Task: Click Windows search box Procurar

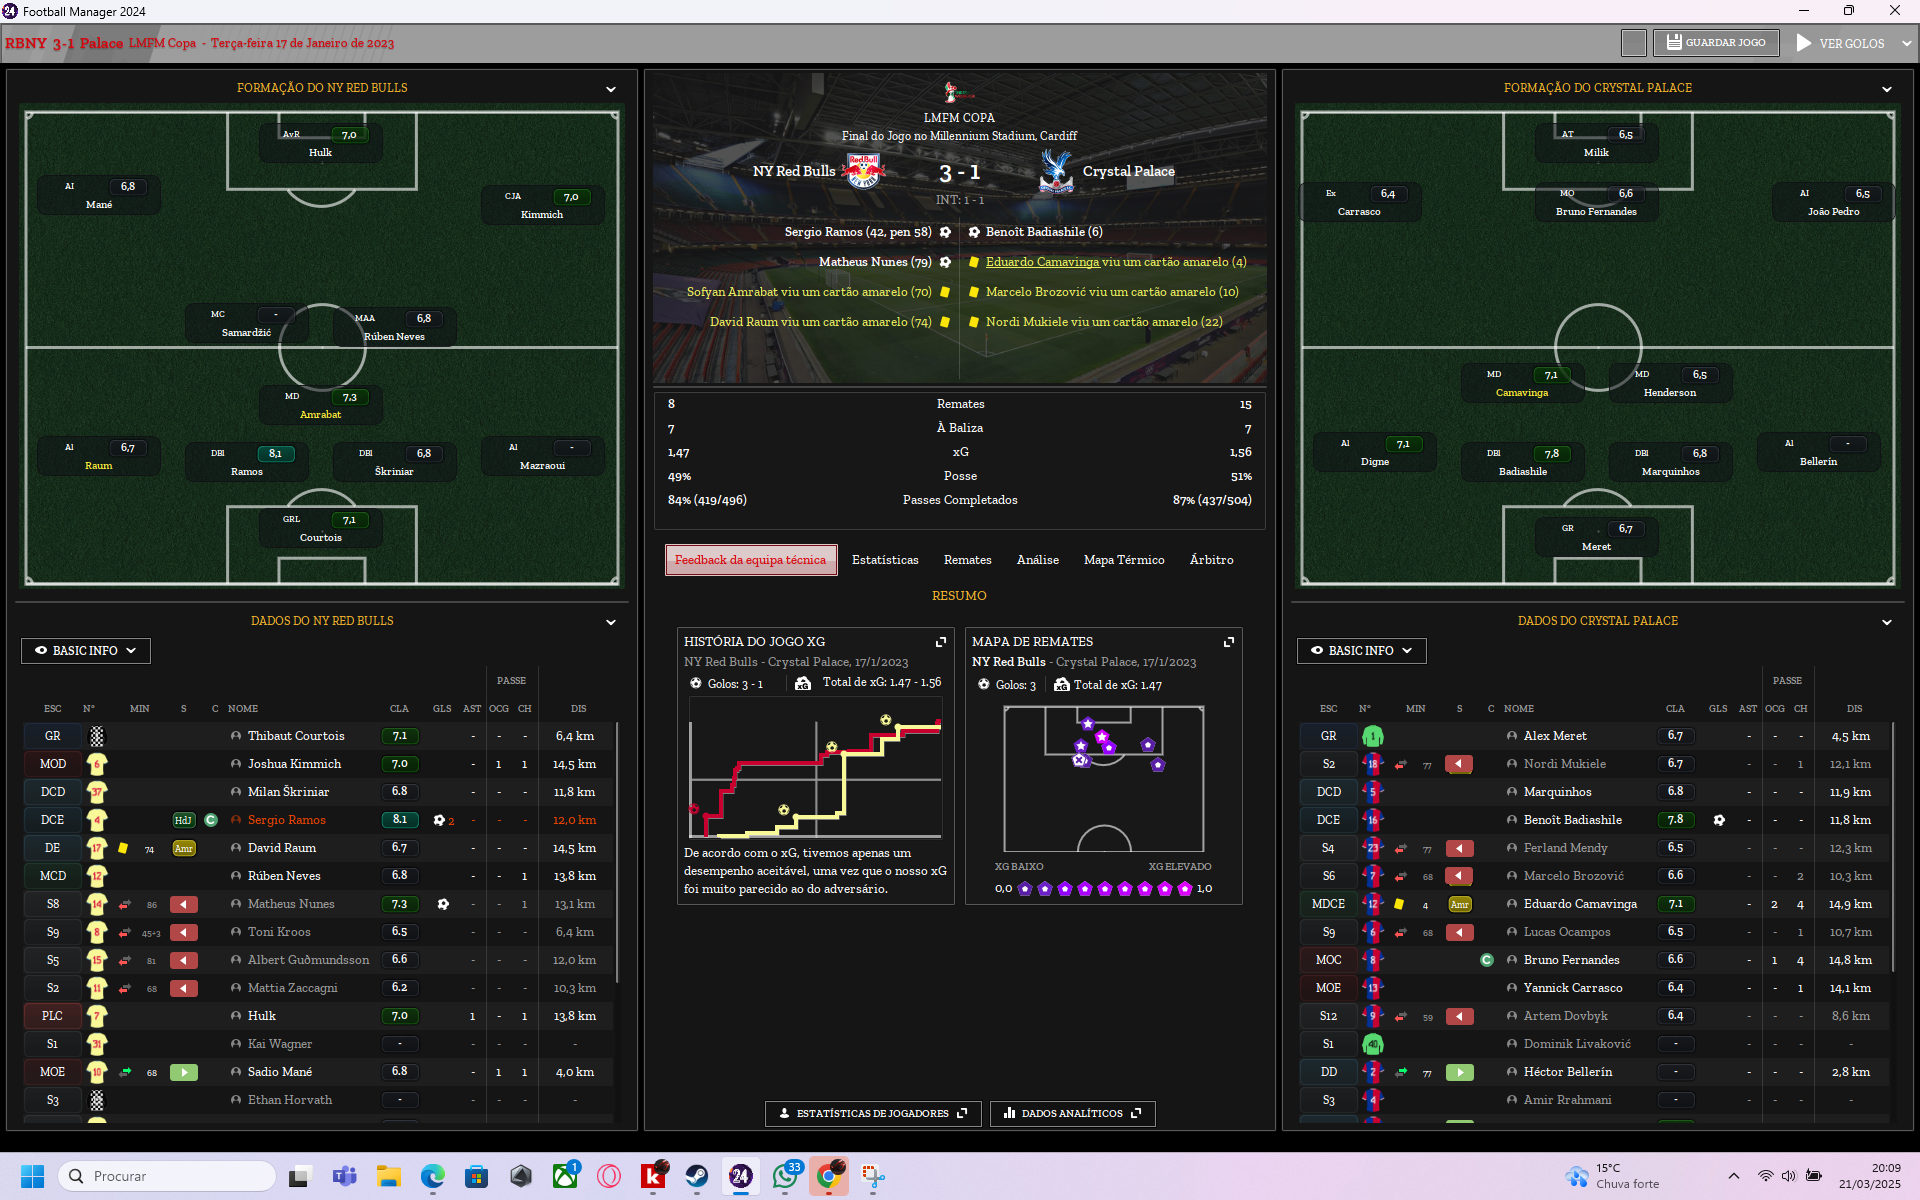Action: coord(167,1176)
